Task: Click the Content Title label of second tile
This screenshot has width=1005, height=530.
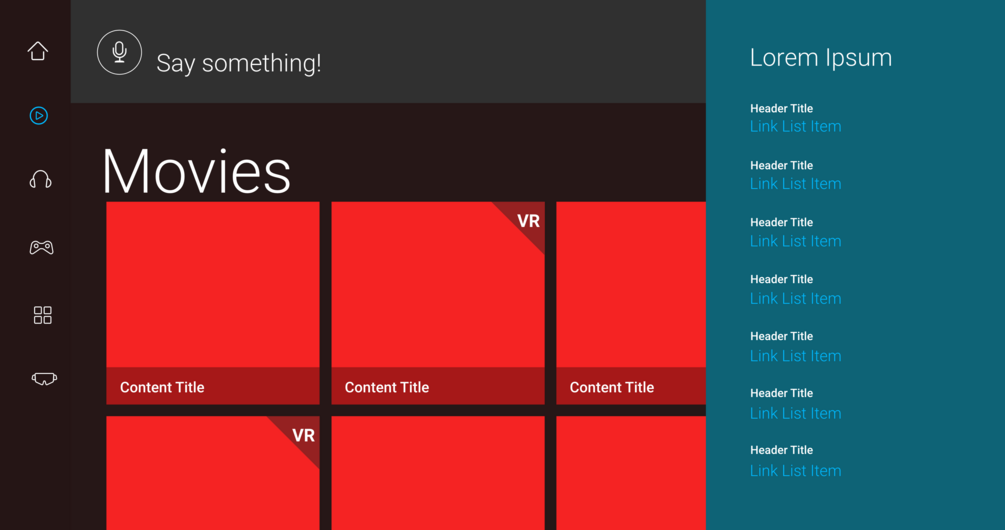Action: pyautogui.click(x=387, y=388)
